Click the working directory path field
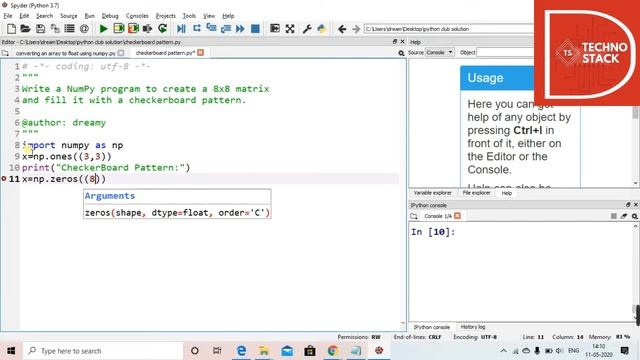This screenshot has width=640, height=360. point(449,29)
